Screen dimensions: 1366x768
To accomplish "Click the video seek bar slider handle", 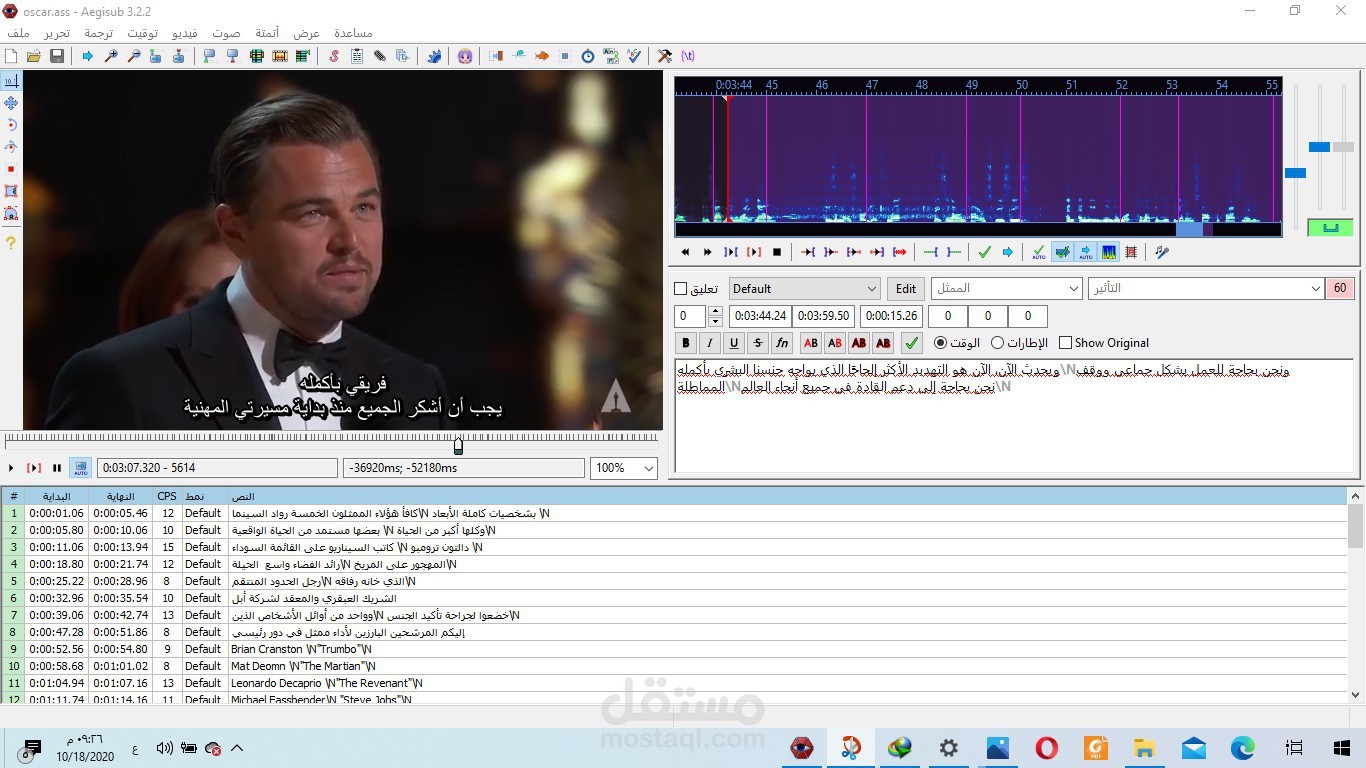I will point(458,445).
